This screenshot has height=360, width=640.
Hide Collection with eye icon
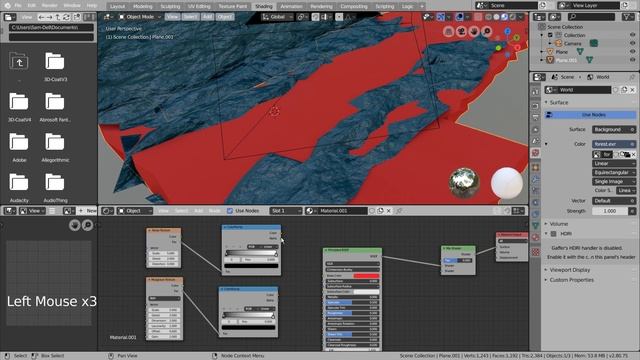tap(632, 35)
